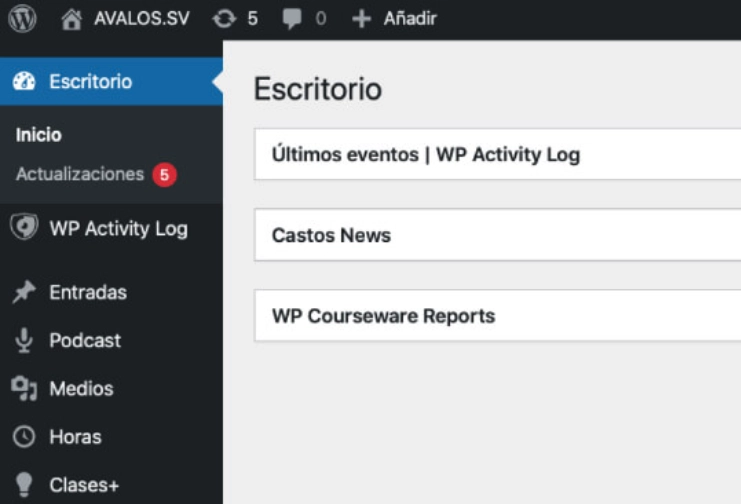Open the Medios library menu
Image resolution: width=741 pixels, height=504 pixels.
point(82,389)
